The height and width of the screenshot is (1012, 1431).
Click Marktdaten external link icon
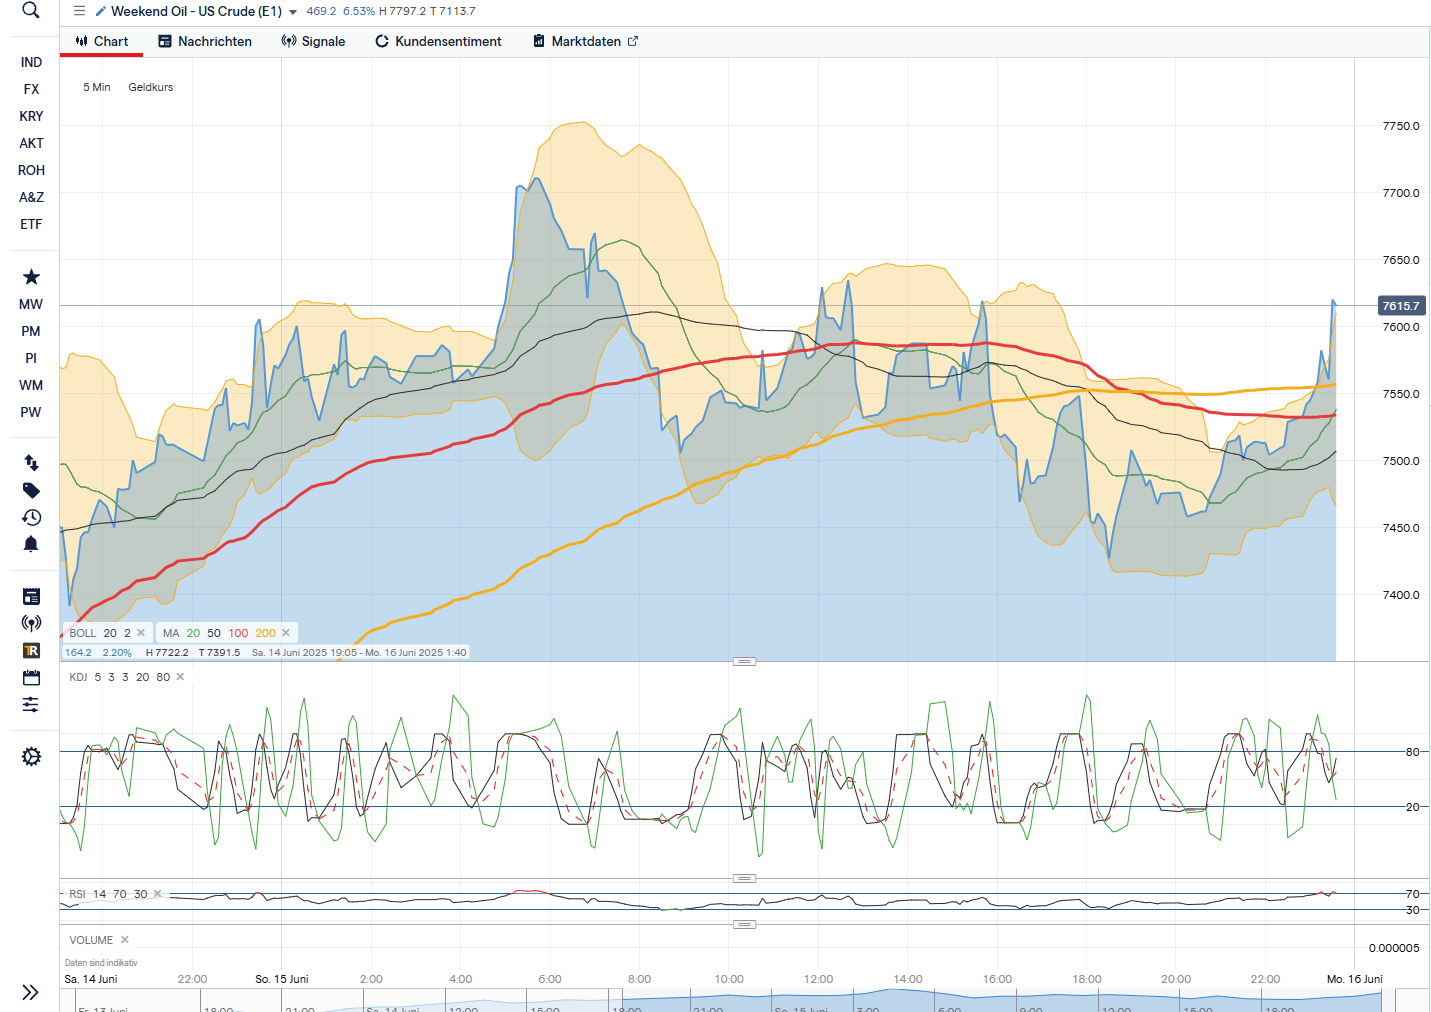(632, 41)
